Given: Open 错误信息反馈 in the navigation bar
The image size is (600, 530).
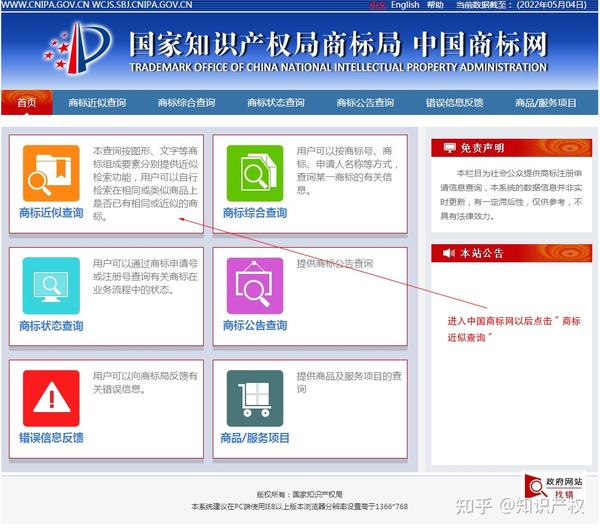Looking at the screenshot, I should click(455, 103).
